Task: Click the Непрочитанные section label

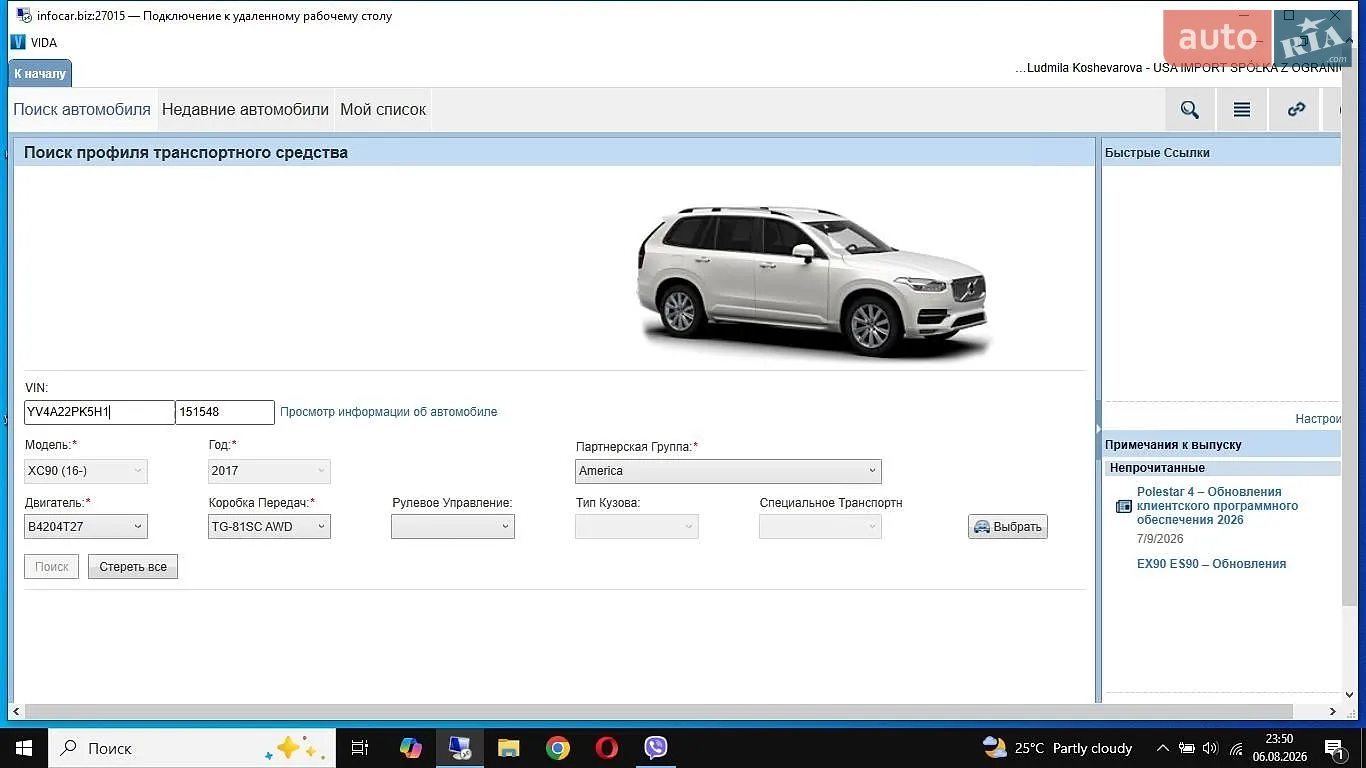Action: pos(1157,468)
